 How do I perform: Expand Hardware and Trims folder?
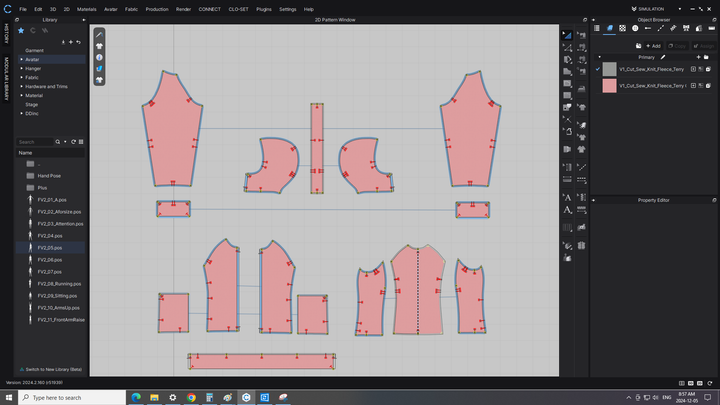[22, 86]
